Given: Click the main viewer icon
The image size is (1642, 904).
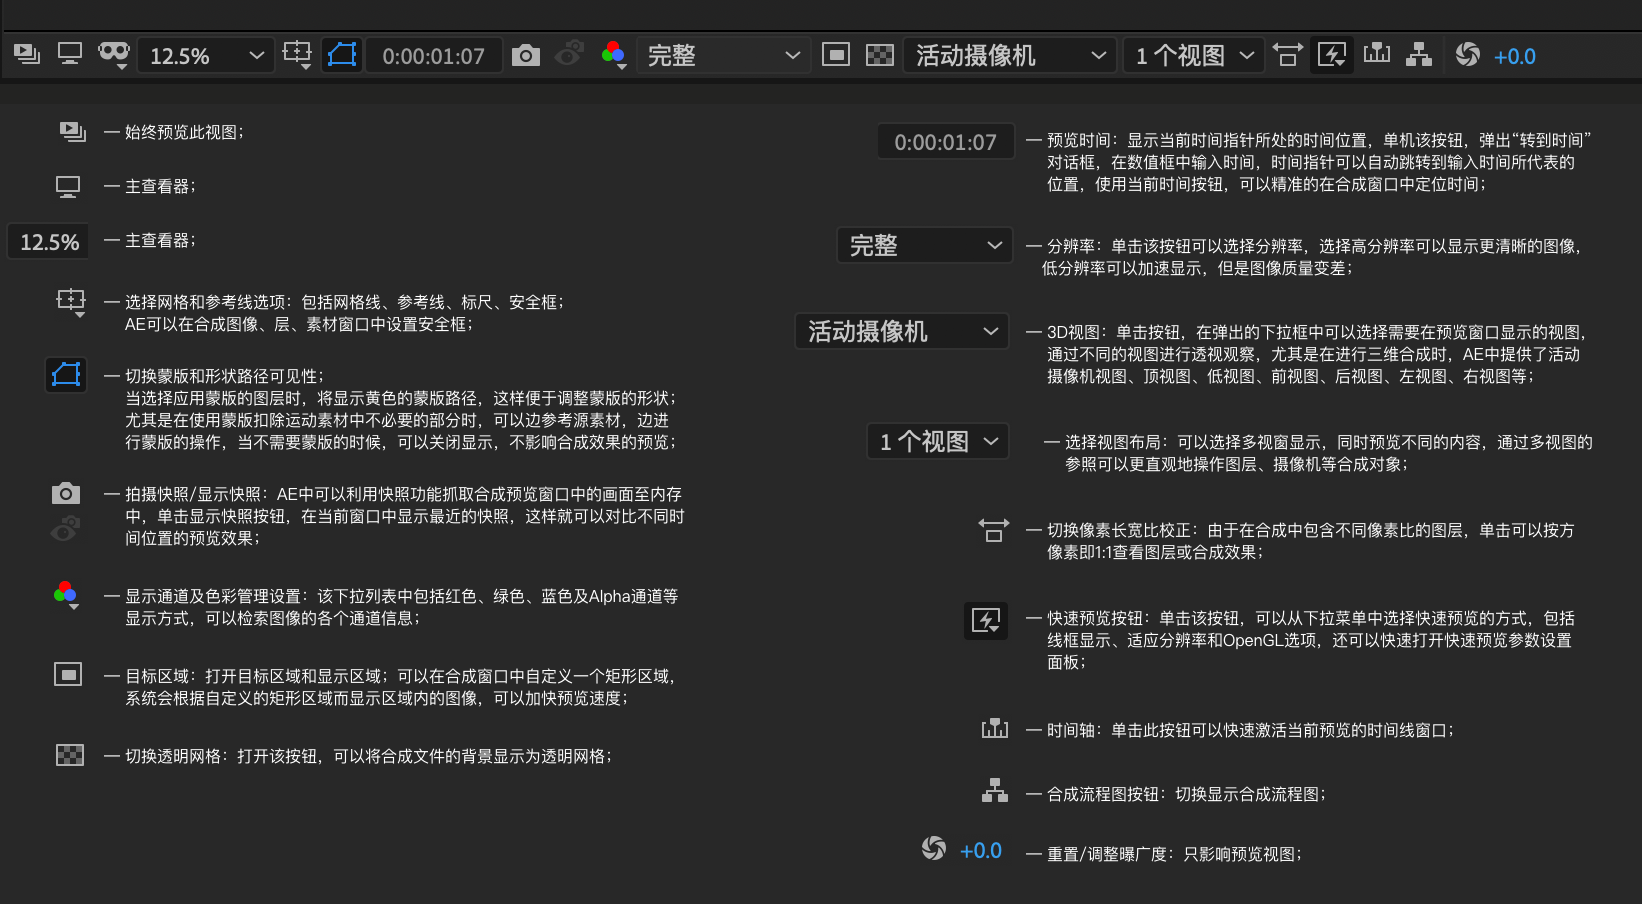Looking at the screenshot, I should [69, 55].
